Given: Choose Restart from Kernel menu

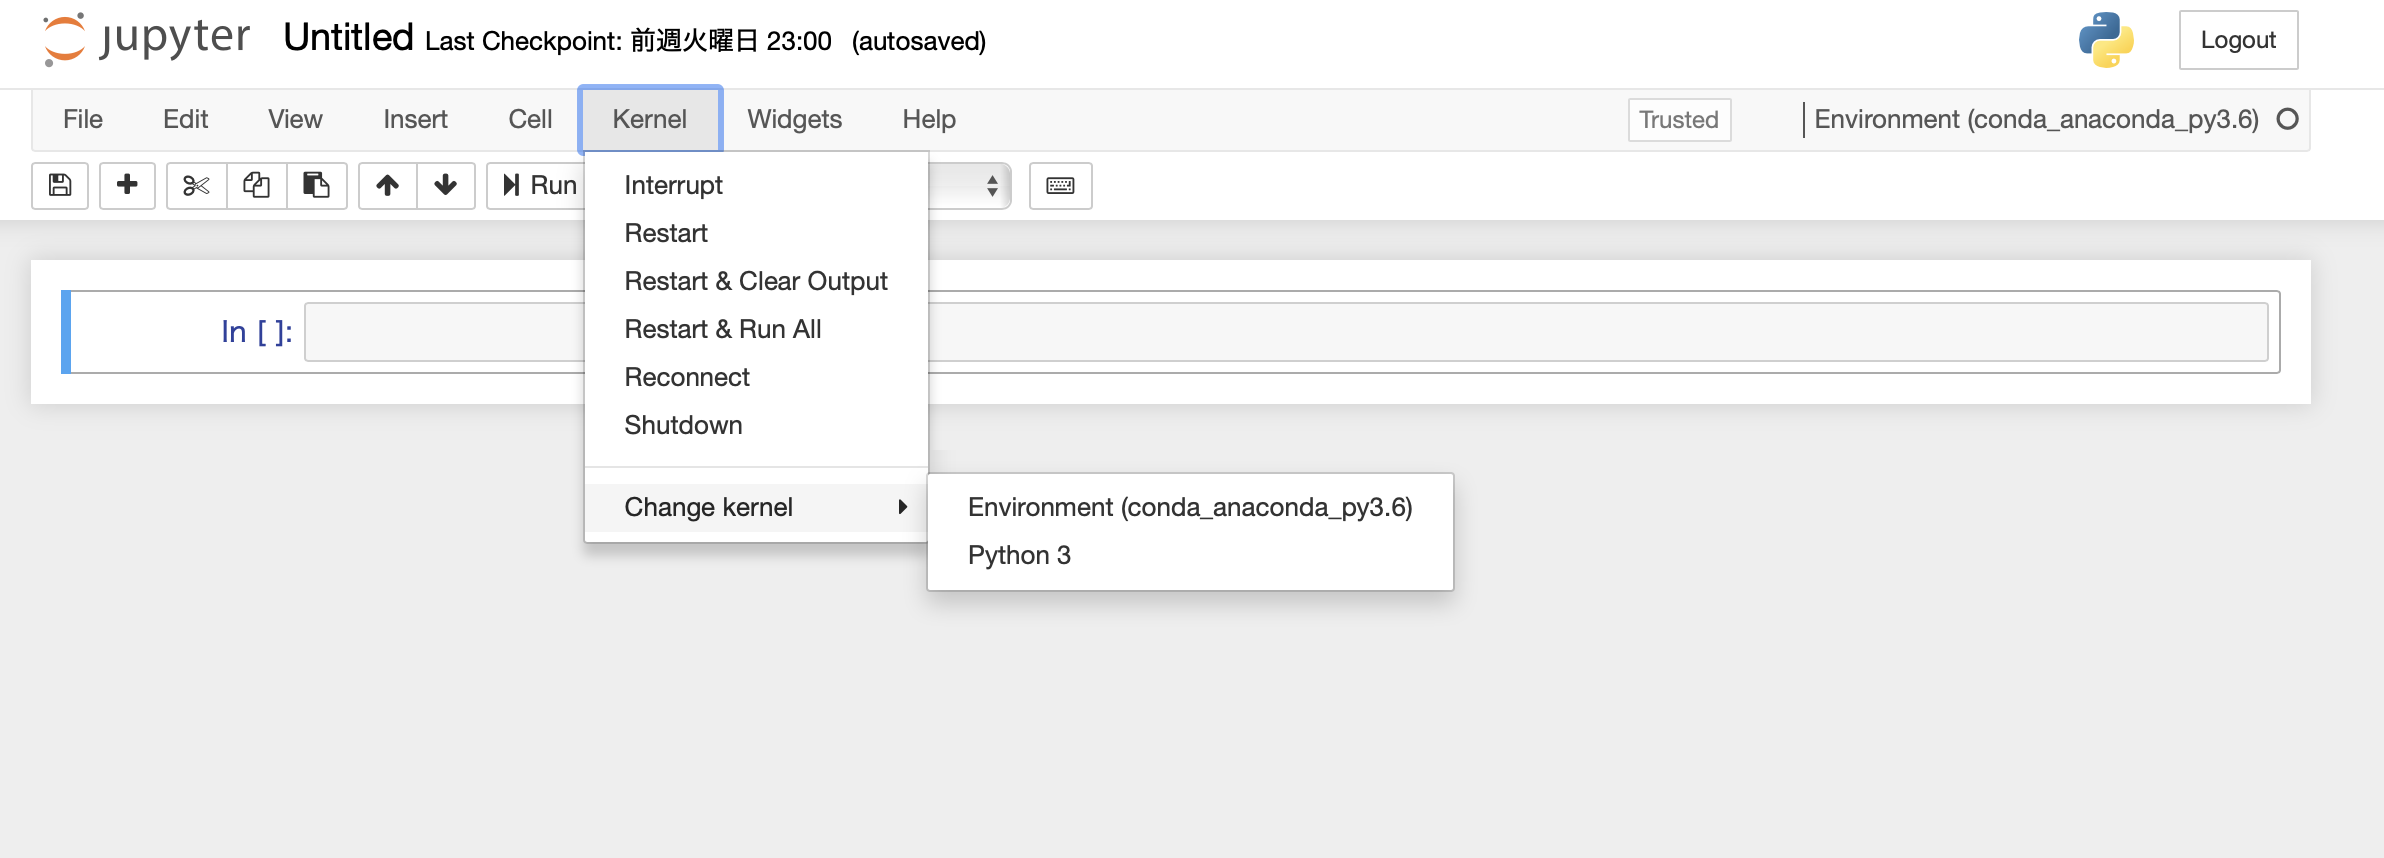Looking at the screenshot, I should [756, 233].
